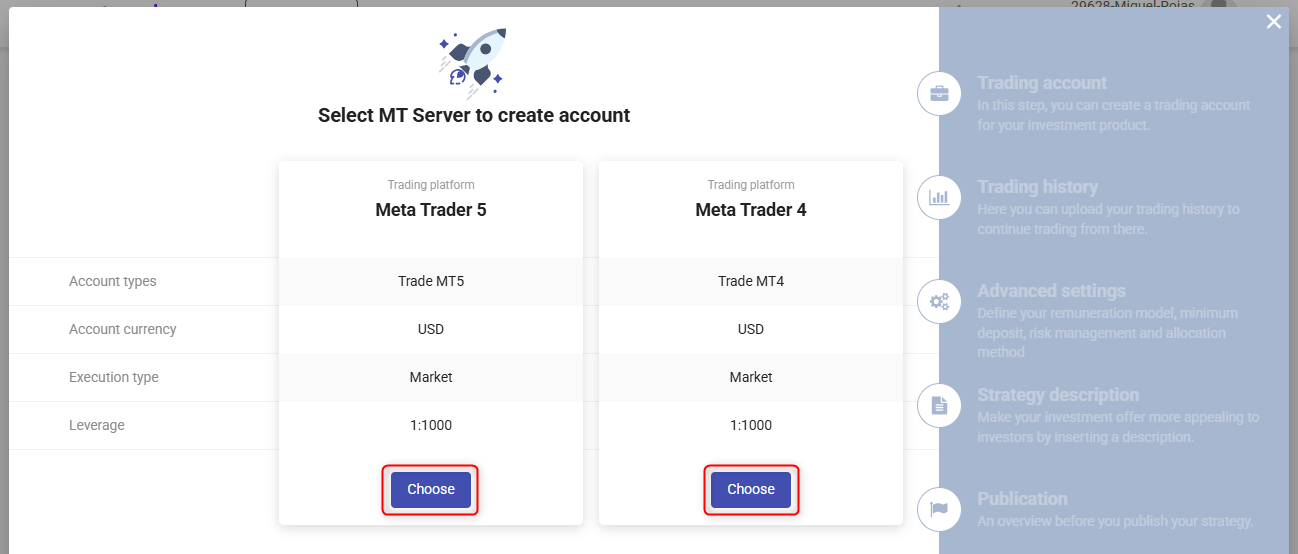Click USD value in Meta Trader 4 card
The height and width of the screenshot is (554, 1298).
click(x=751, y=329)
